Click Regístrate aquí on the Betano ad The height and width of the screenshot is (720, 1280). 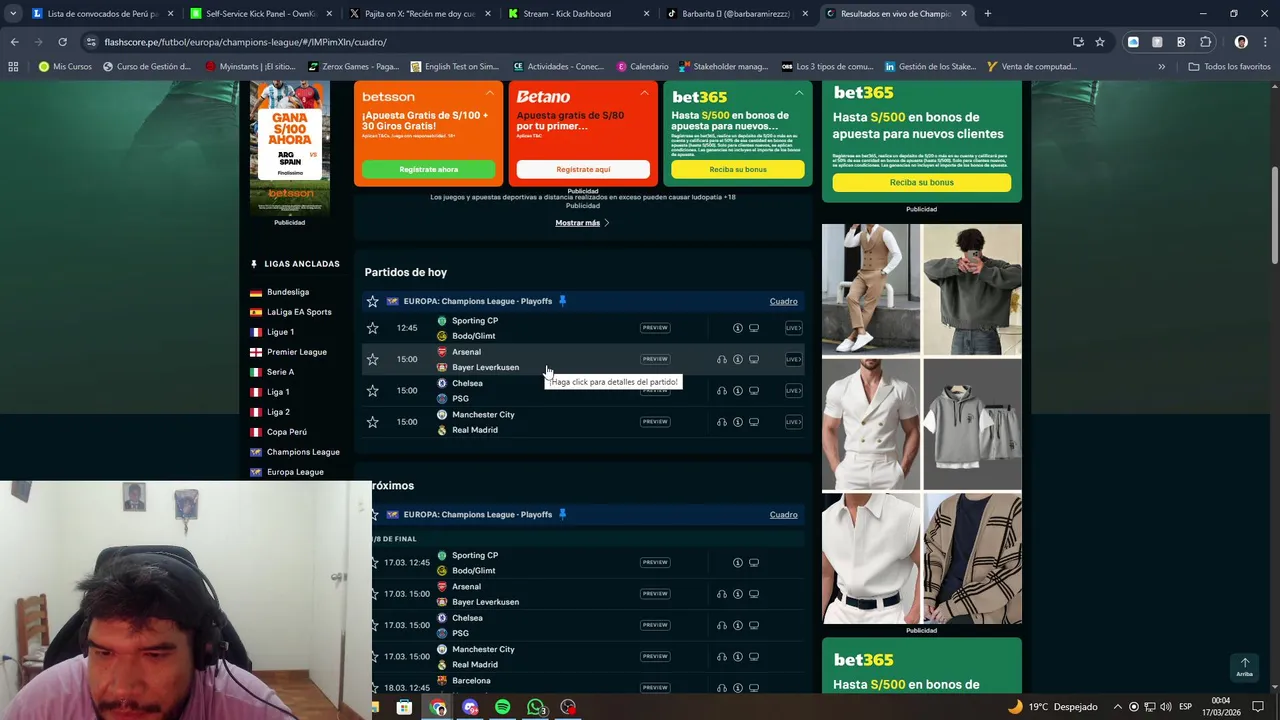[583, 170]
